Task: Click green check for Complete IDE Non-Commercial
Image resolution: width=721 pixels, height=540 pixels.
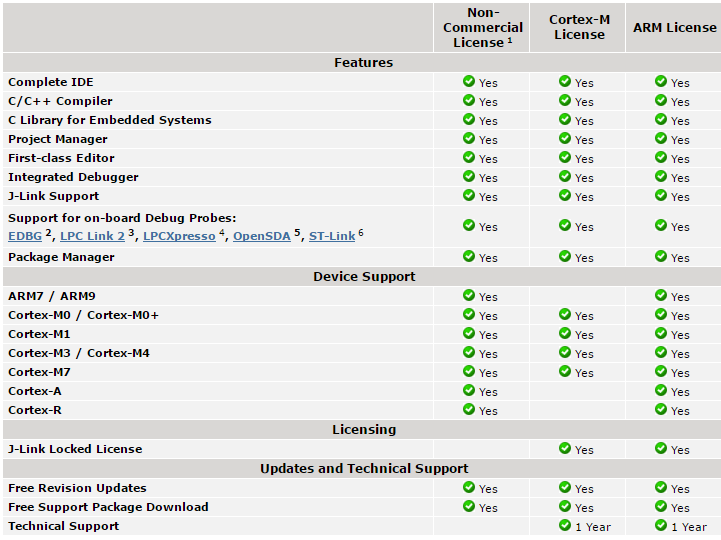Action: click(469, 82)
